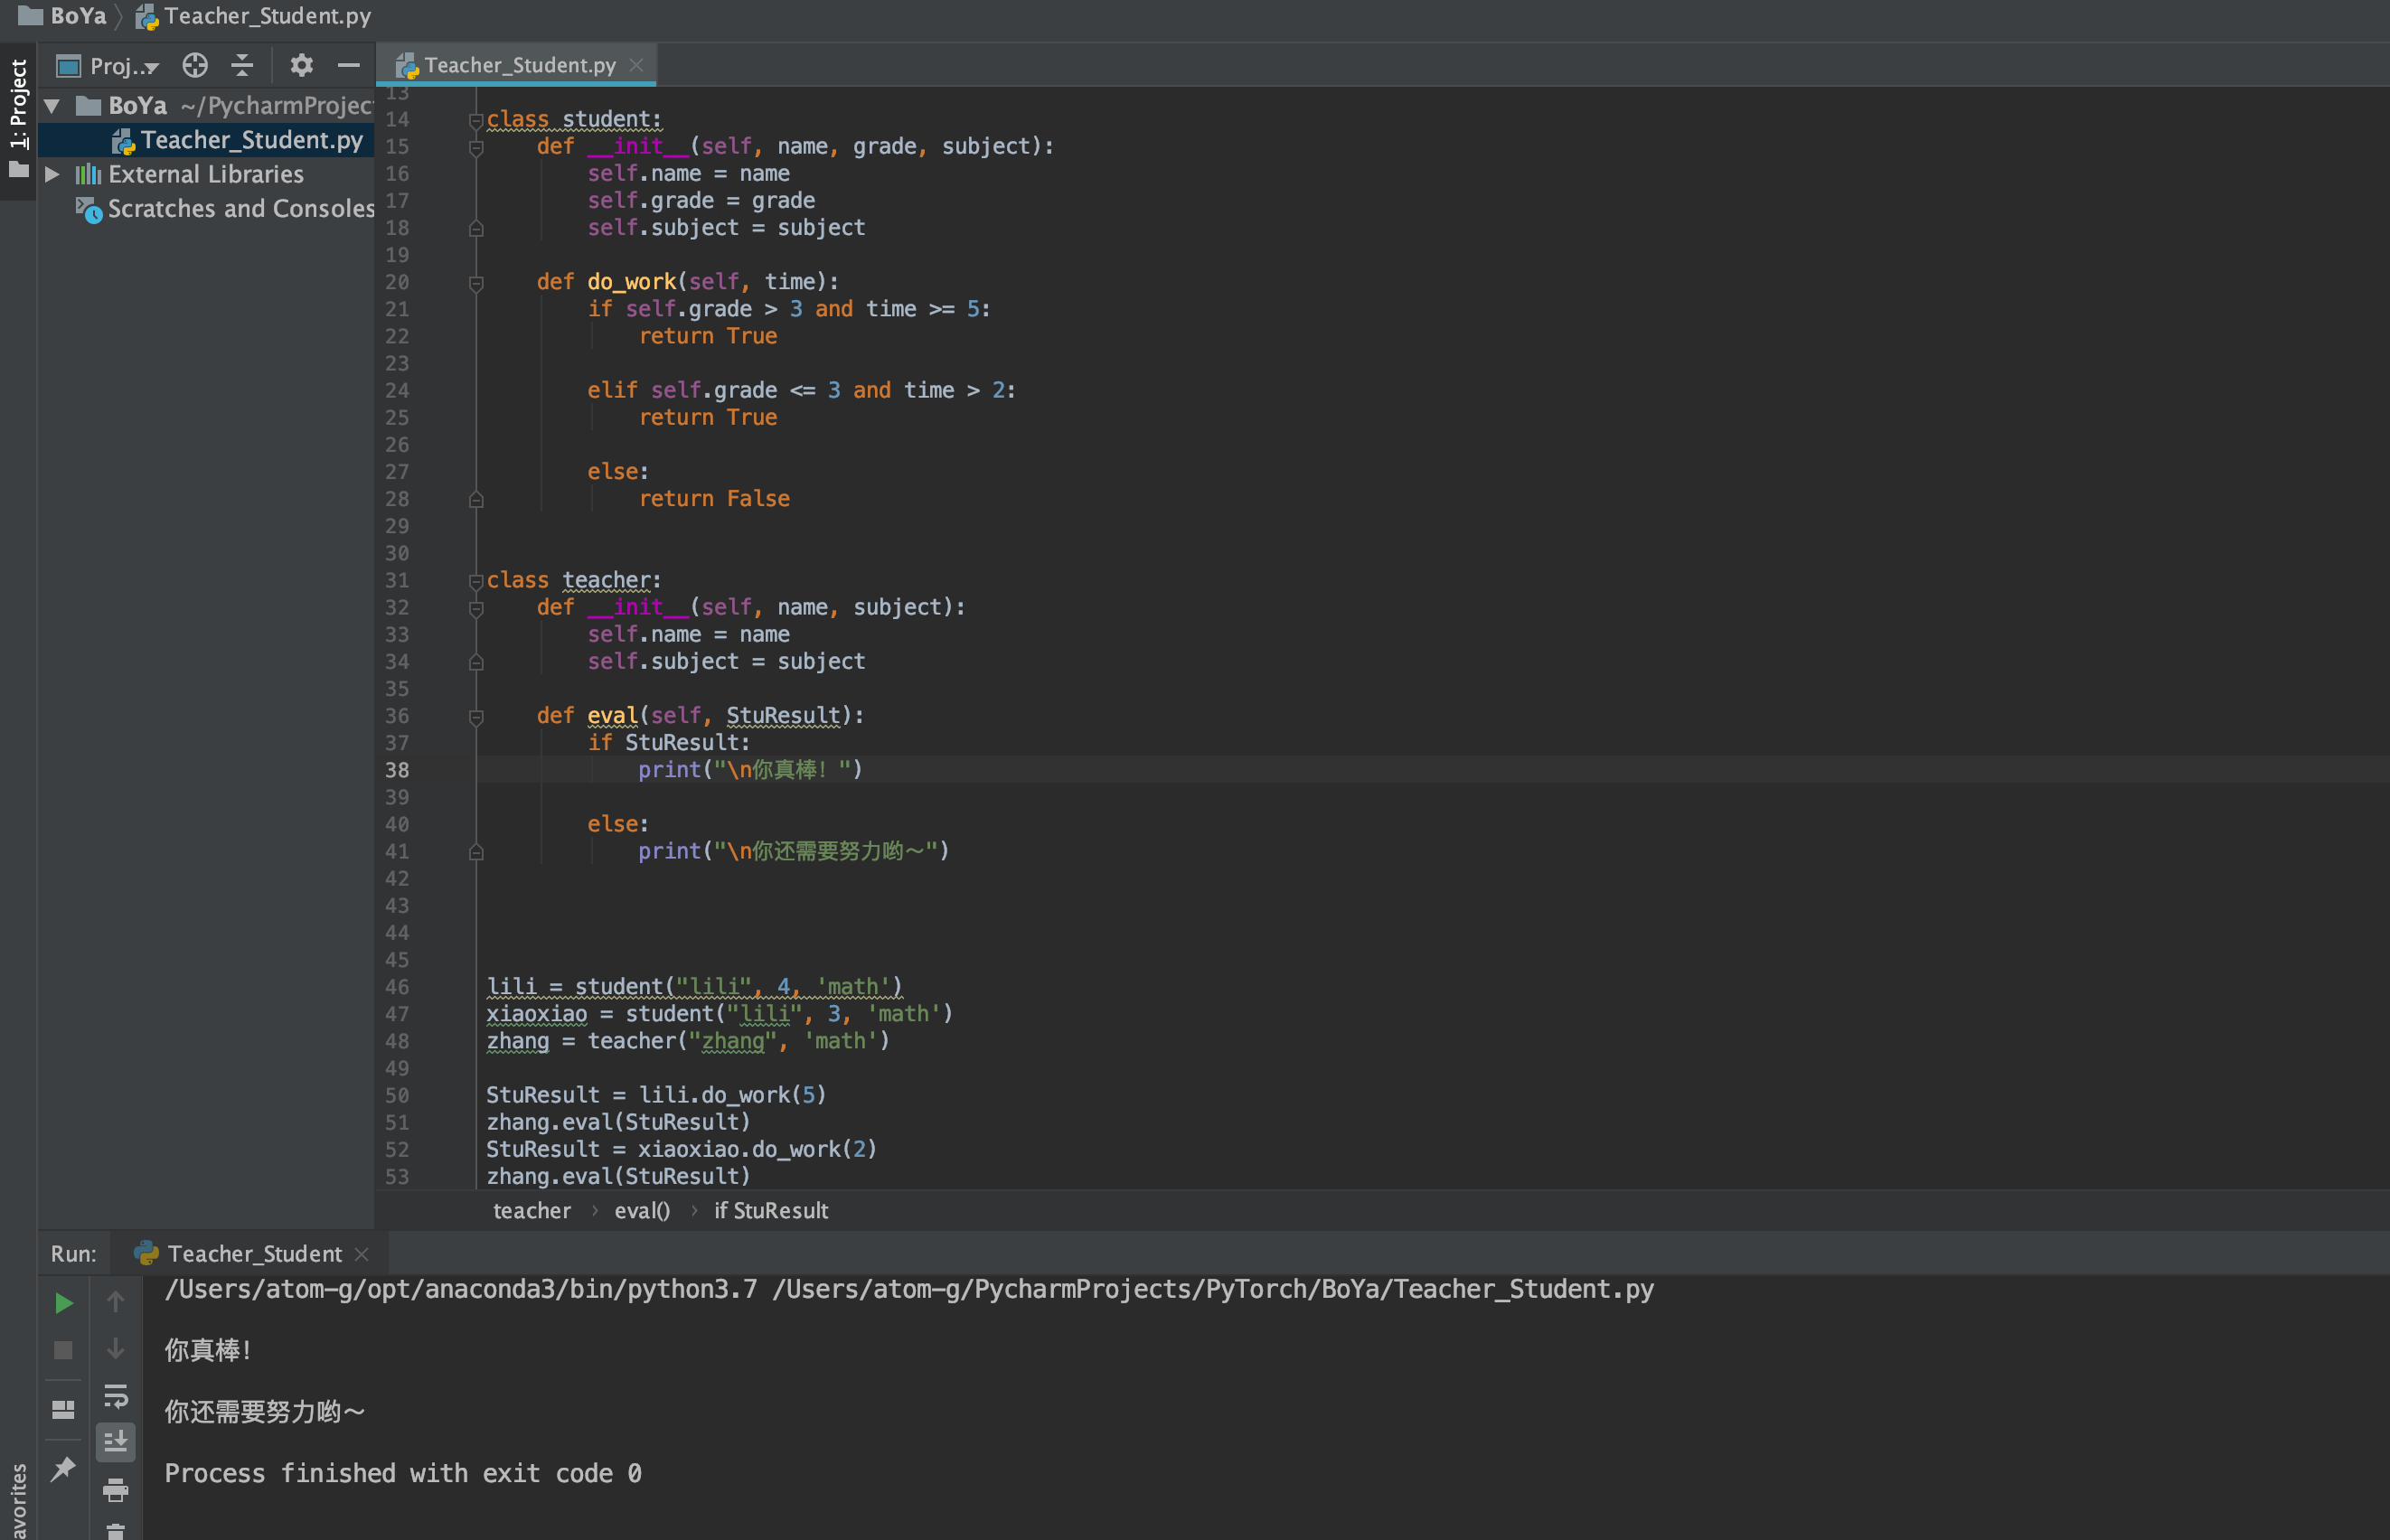Click the locate current file crosshair icon

[x=195, y=66]
